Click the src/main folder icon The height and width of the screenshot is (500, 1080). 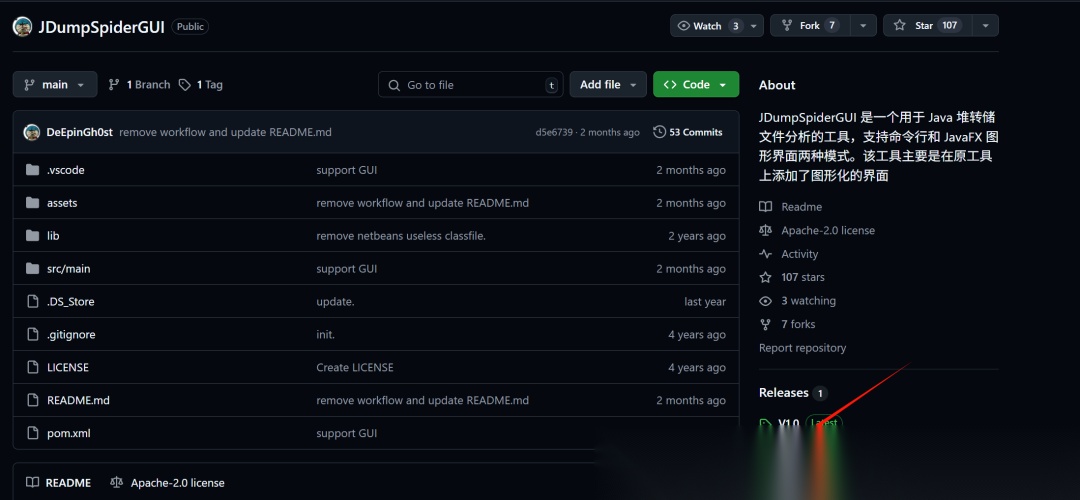(32, 269)
